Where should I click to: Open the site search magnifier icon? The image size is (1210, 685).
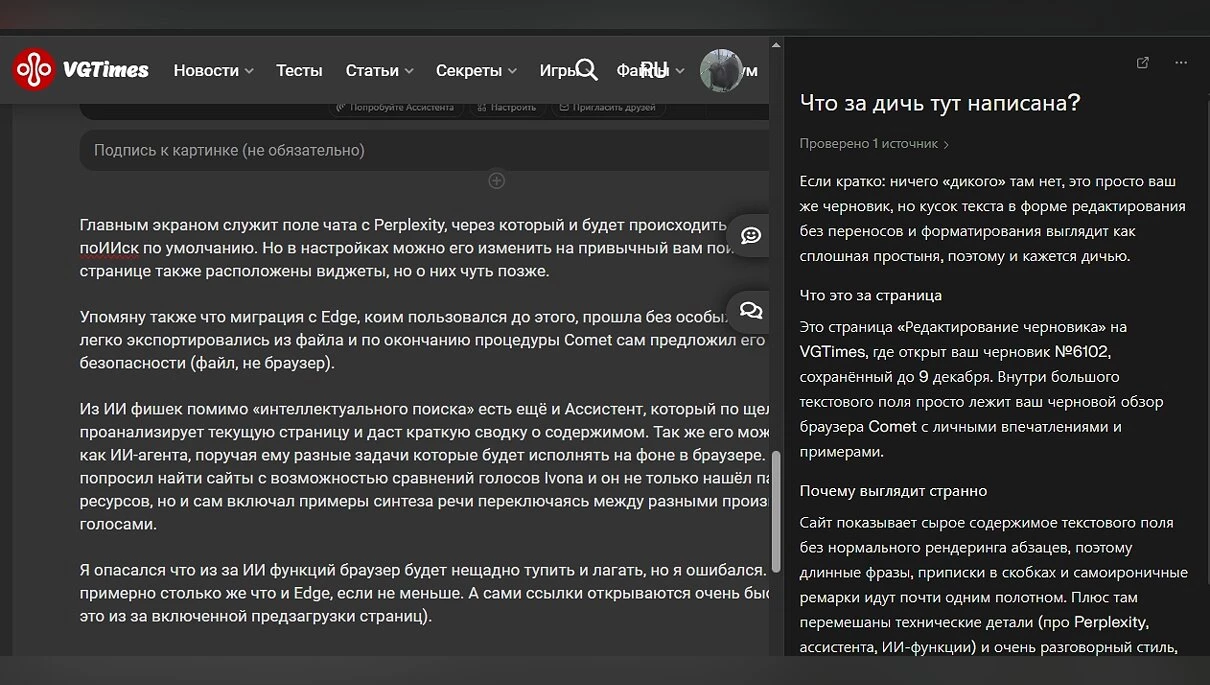[587, 69]
